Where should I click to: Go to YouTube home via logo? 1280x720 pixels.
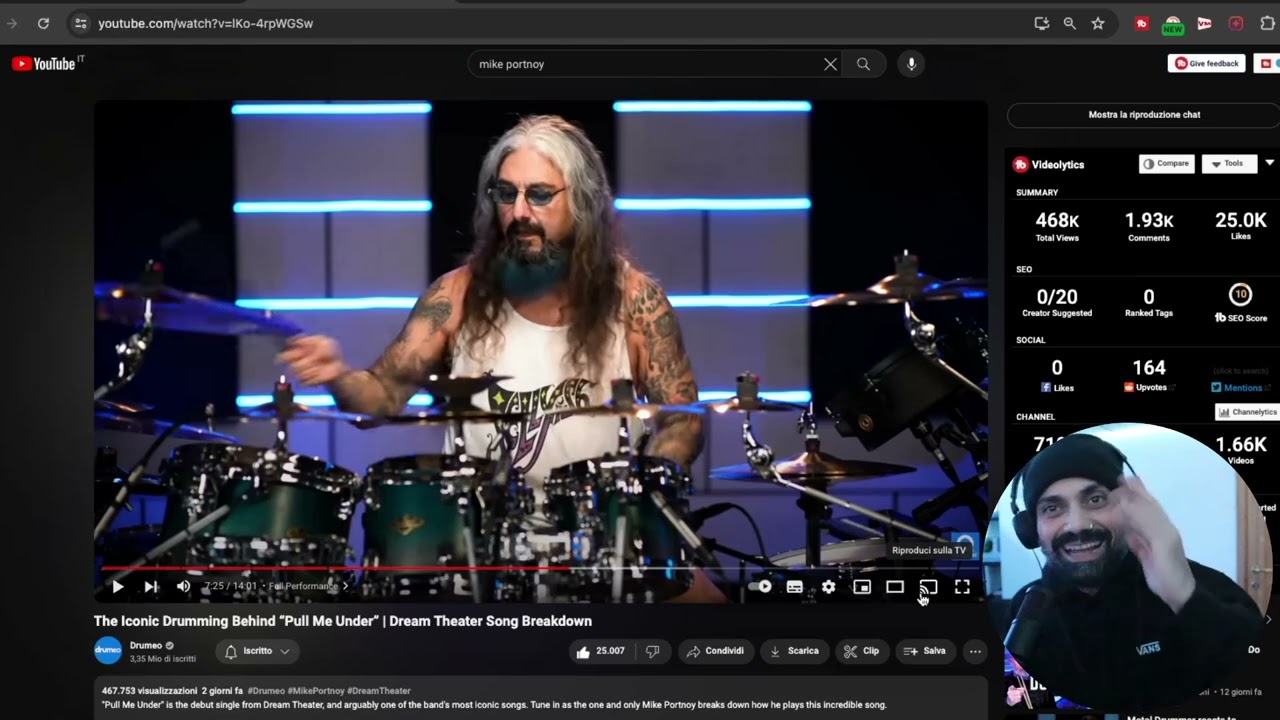tap(44, 64)
